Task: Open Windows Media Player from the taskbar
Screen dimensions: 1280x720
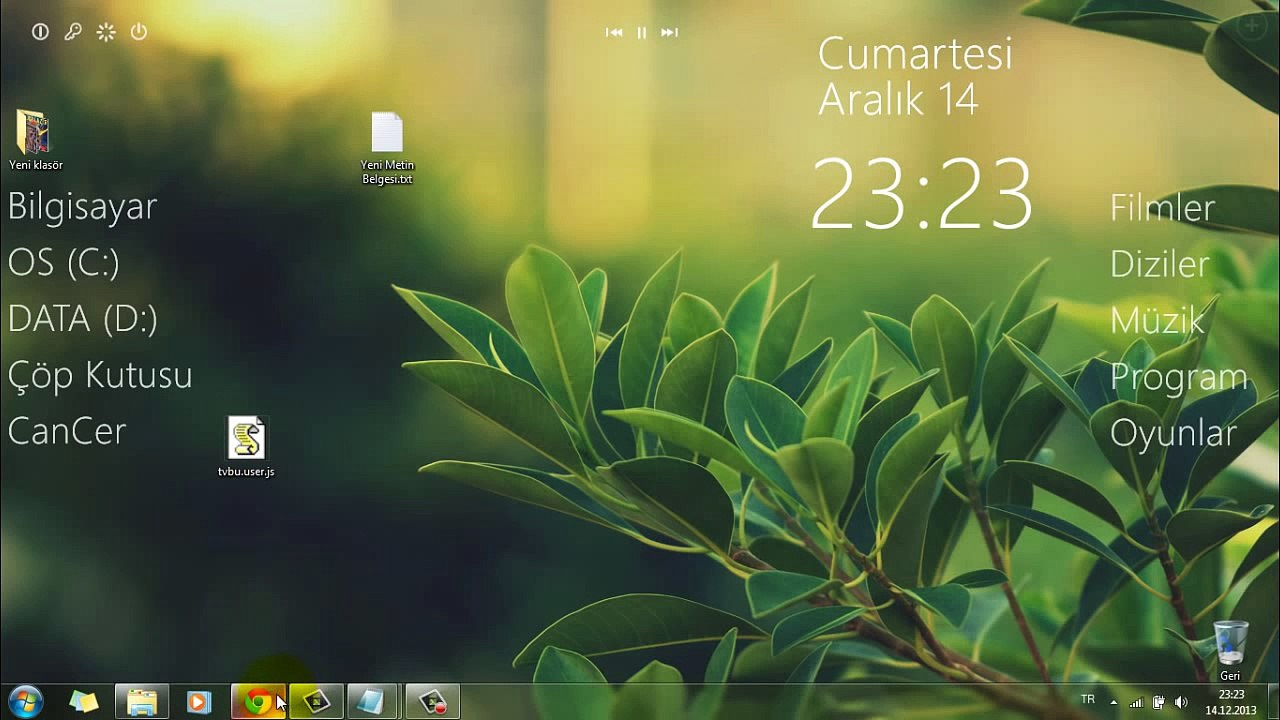Action: pos(199,702)
